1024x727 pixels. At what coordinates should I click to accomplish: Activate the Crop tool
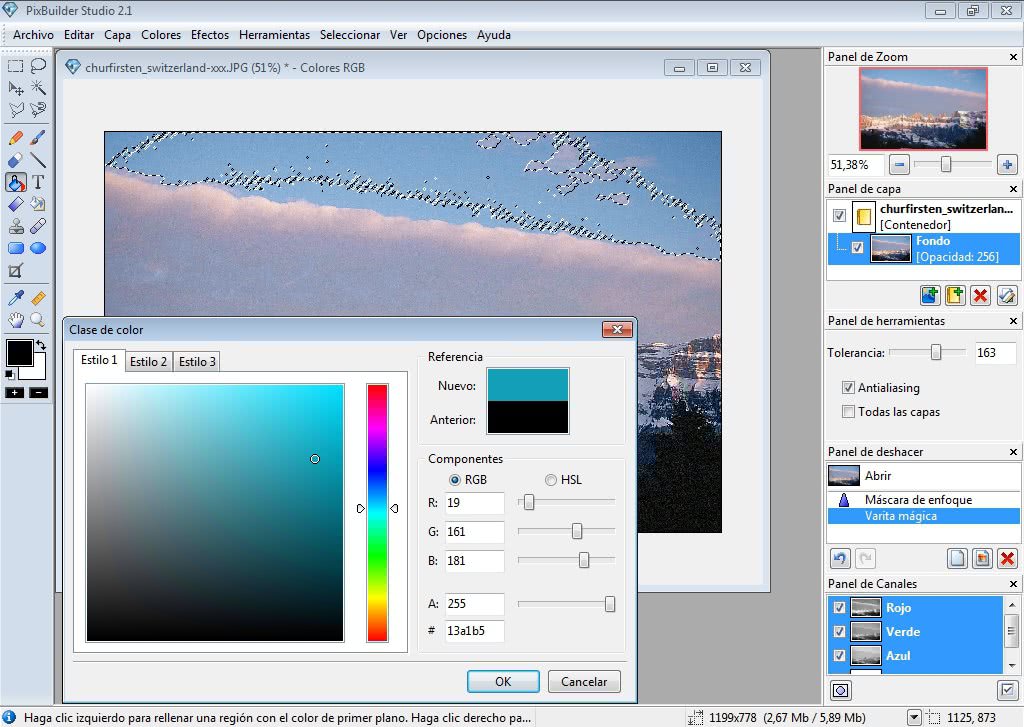(16, 271)
